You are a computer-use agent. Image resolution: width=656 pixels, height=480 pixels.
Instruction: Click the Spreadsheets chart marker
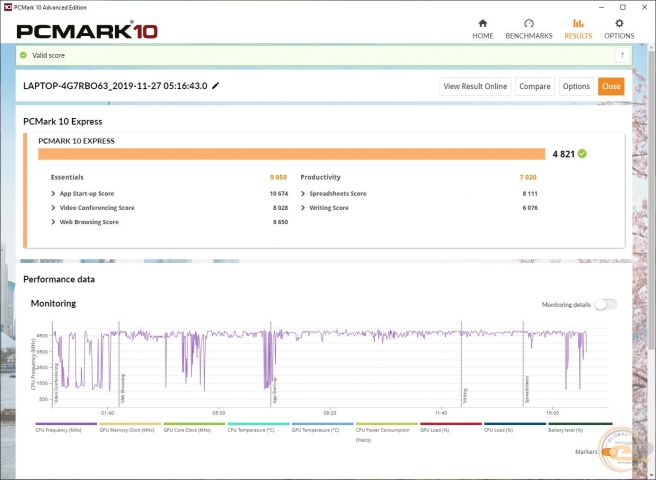pos(527,389)
